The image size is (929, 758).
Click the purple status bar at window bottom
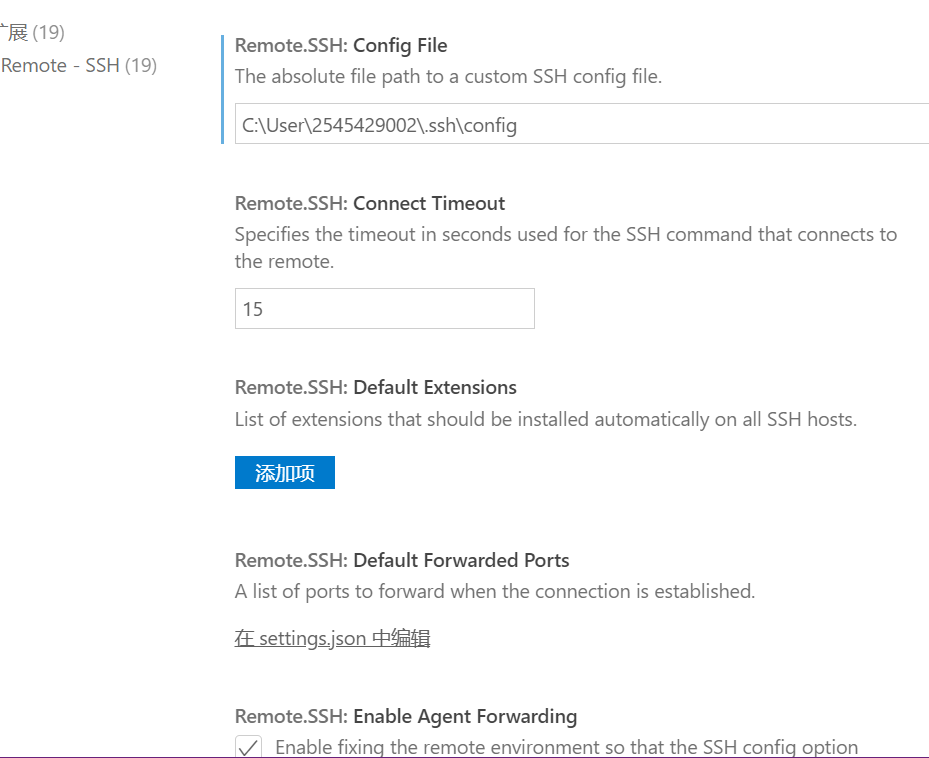pos(464,757)
